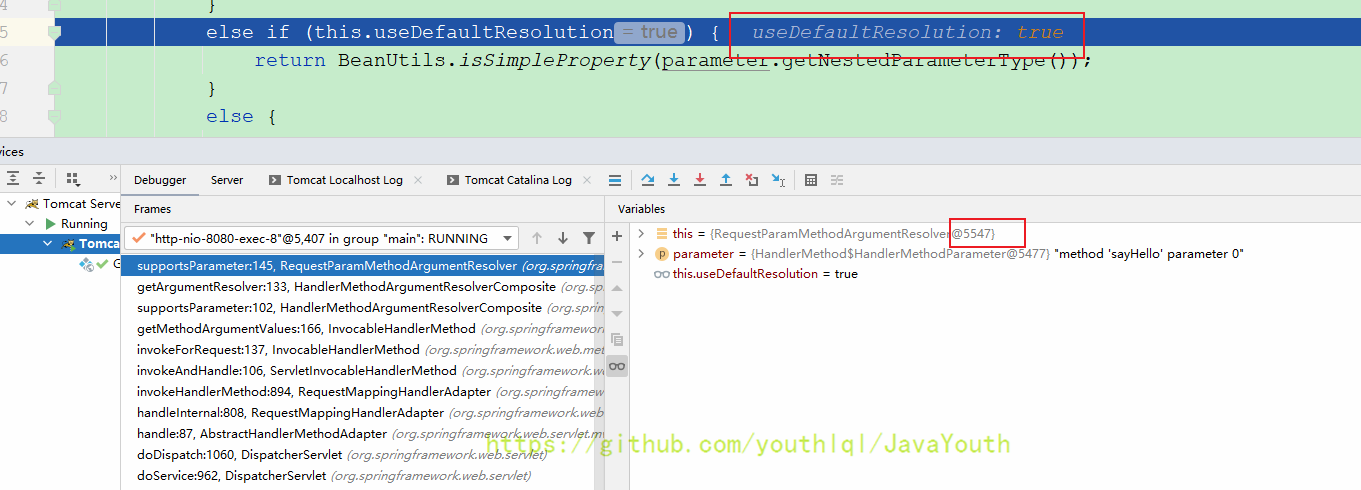Toggle show watches glasses icon in variables
This screenshot has width=1361, height=490.
point(617,366)
